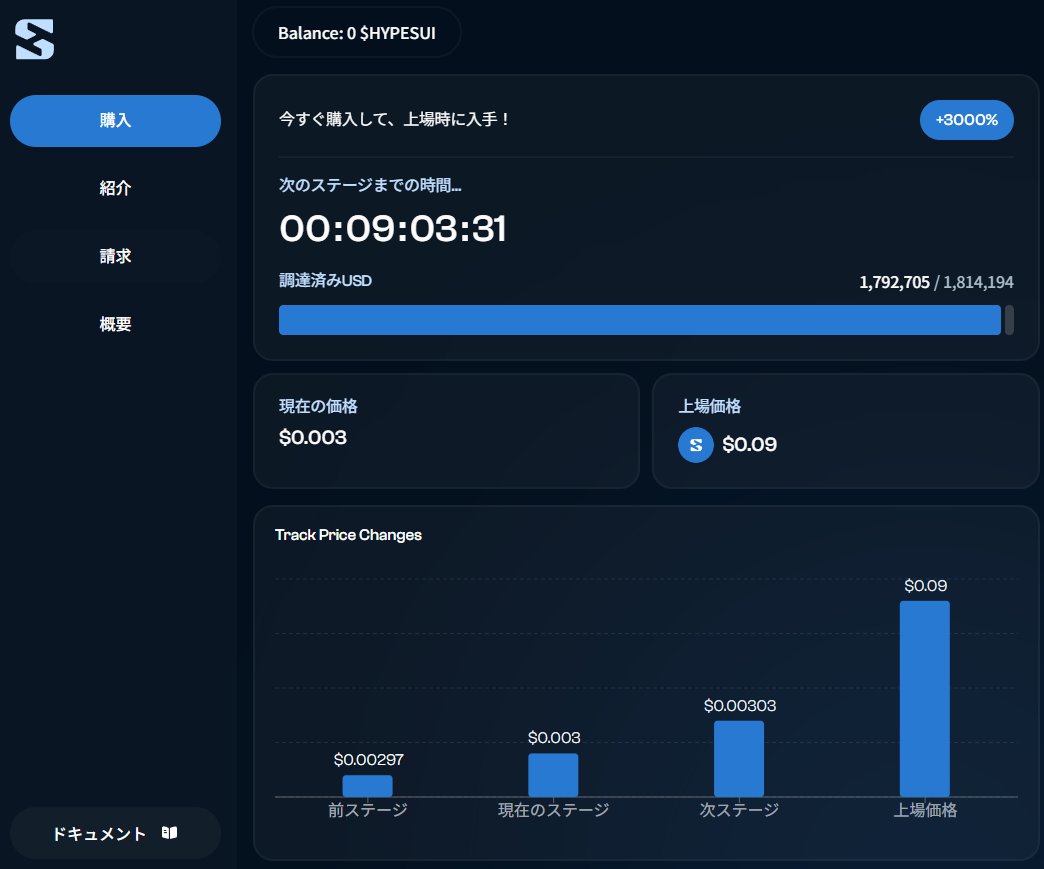Select the 前ステージ bar showing $0.00297
The image size is (1044, 869).
pyautogui.click(x=368, y=785)
